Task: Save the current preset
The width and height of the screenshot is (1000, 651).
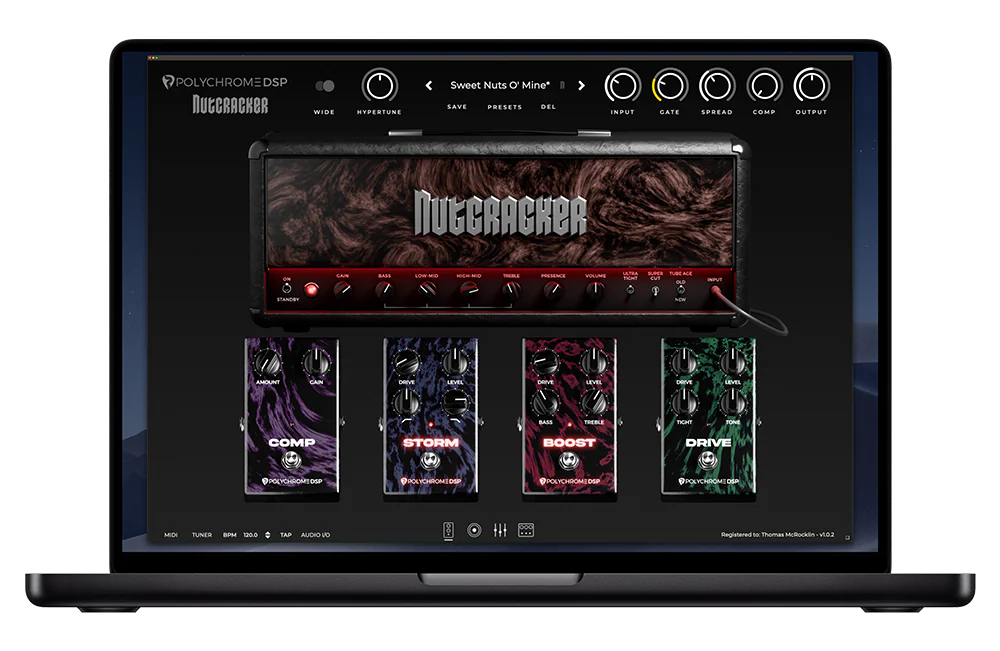Action: (457, 106)
